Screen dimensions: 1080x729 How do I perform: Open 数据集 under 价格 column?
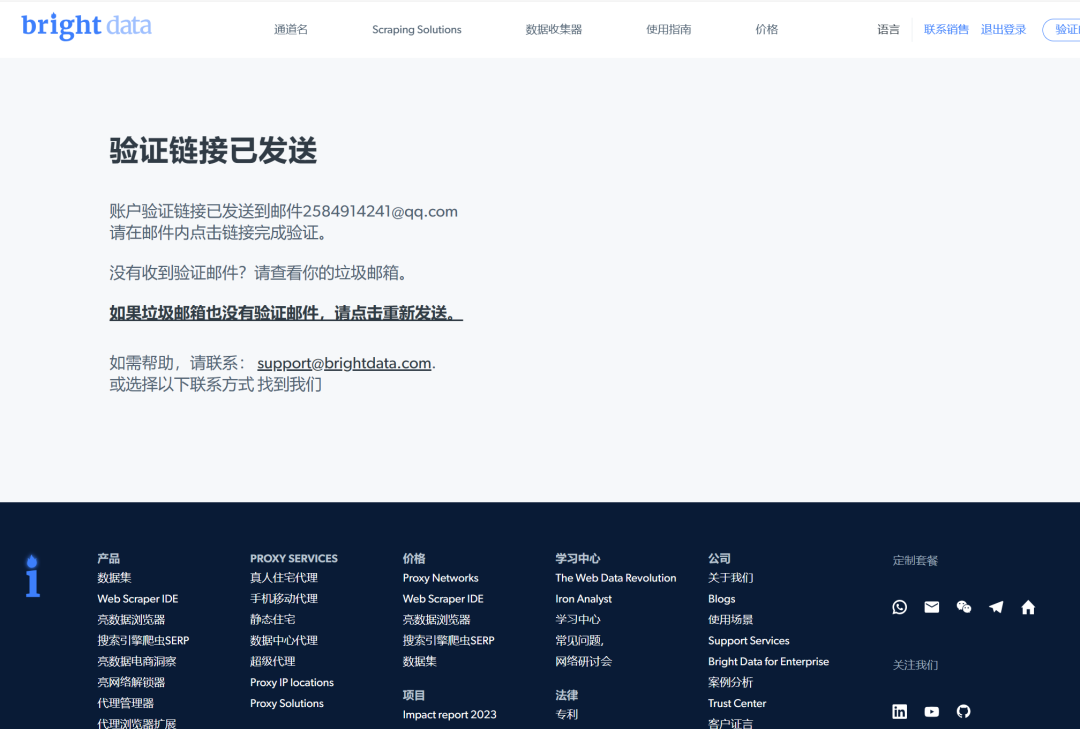click(420, 661)
